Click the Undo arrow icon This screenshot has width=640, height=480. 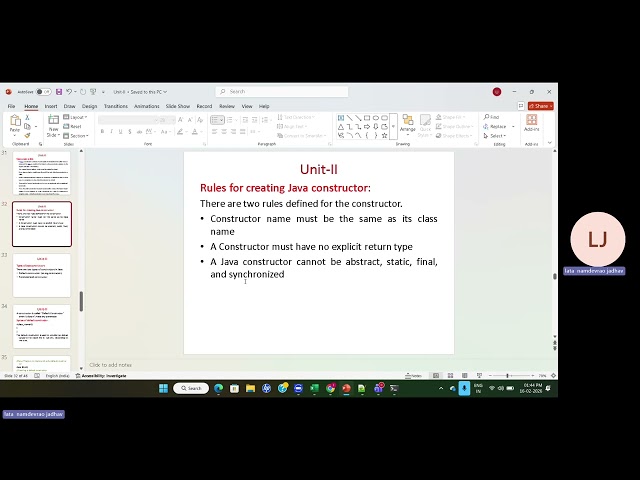[x=70, y=91]
